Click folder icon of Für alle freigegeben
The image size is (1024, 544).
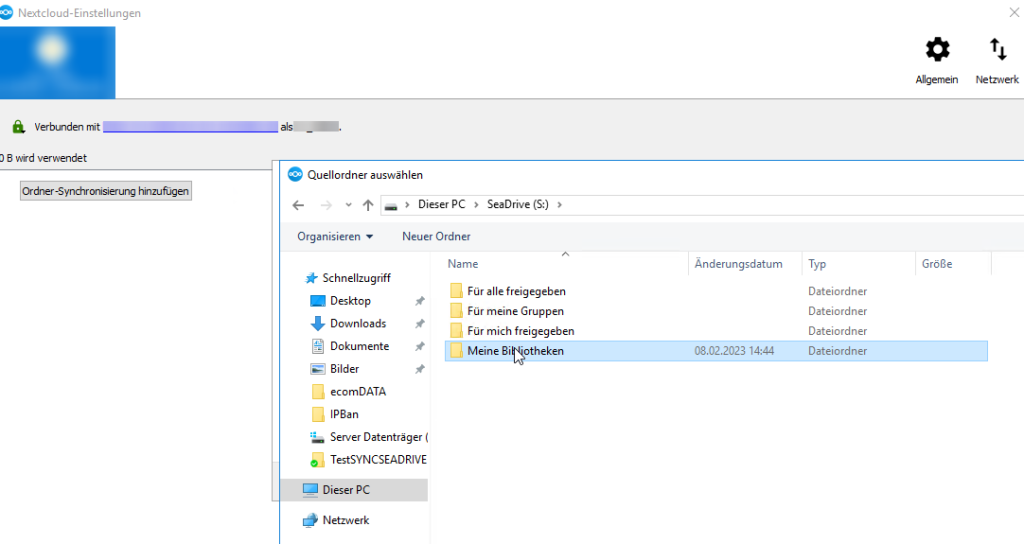coord(456,291)
